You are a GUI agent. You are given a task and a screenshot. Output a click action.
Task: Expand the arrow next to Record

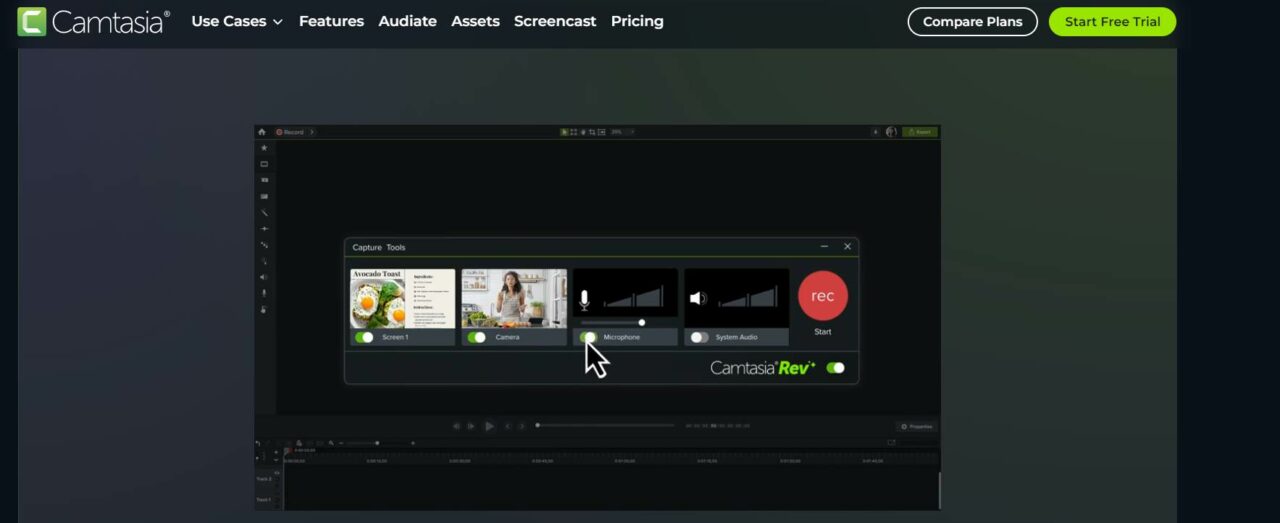[x=312, y=132]
